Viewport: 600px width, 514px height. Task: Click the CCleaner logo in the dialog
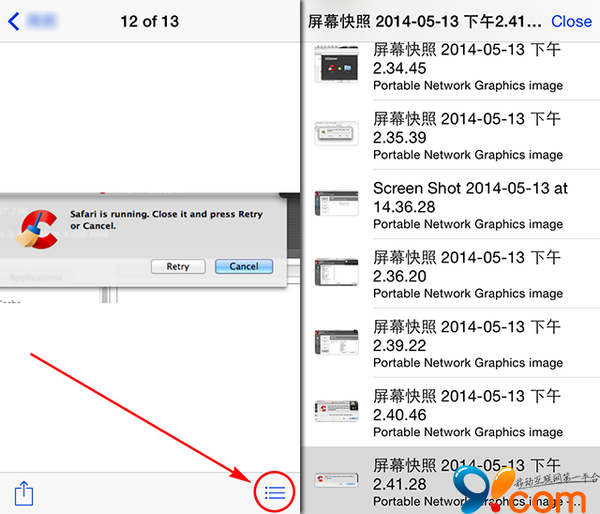[x=37, y=229]
